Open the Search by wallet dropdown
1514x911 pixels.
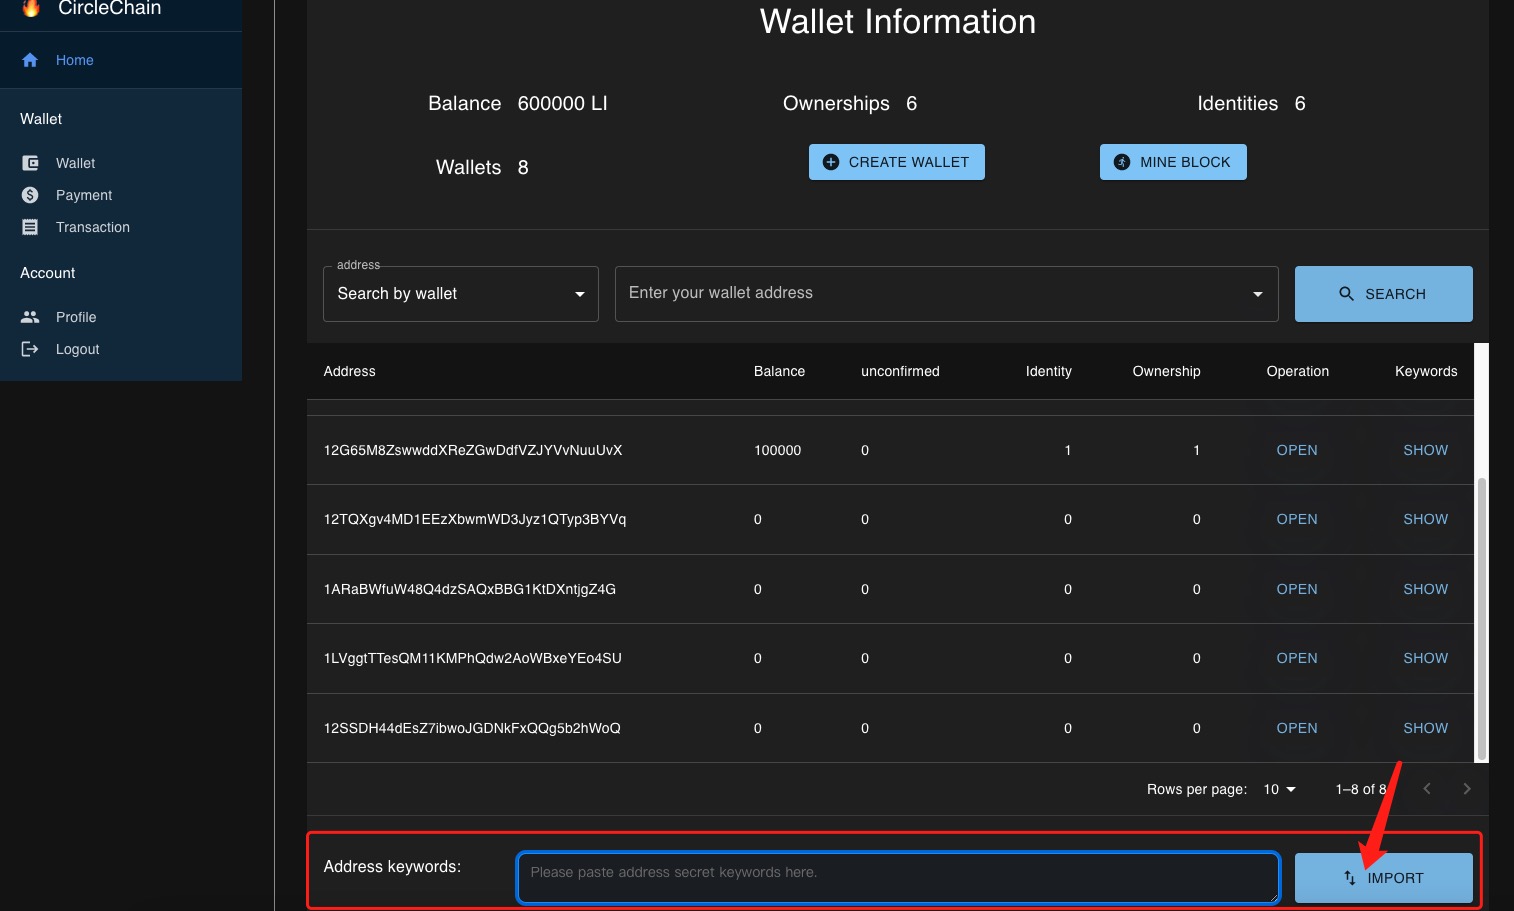pos(460,294)
